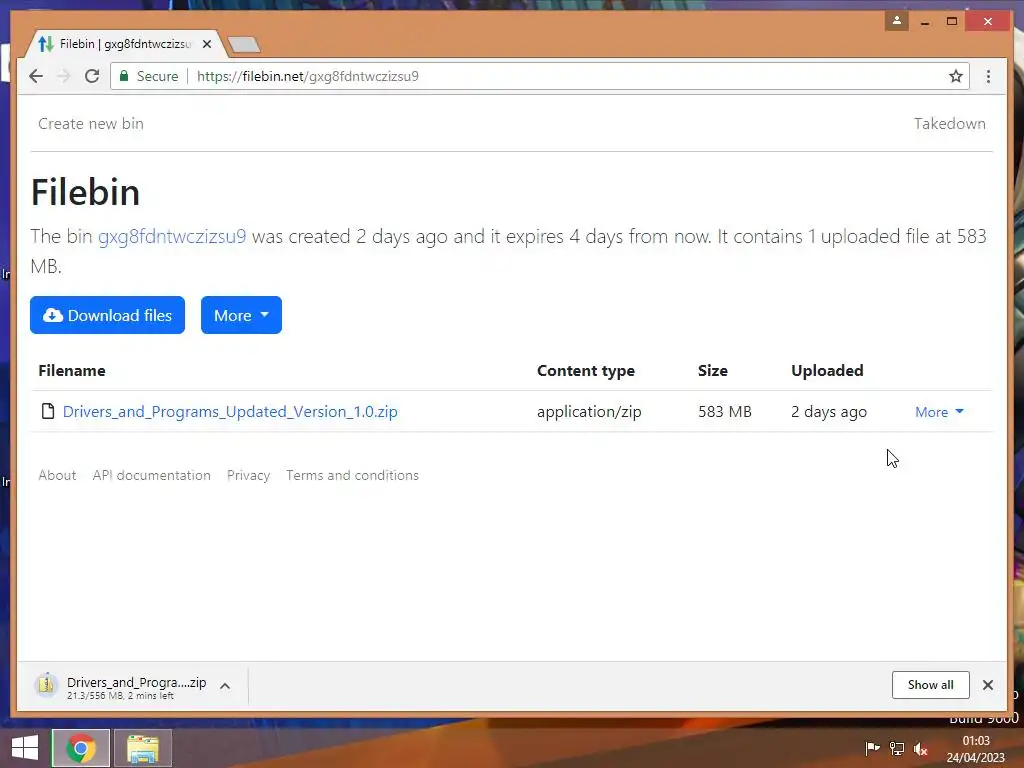The height and width of the screenshot is (768, 1024).
Task: Click Create new bin link
Action: click(x=91, y=123)
